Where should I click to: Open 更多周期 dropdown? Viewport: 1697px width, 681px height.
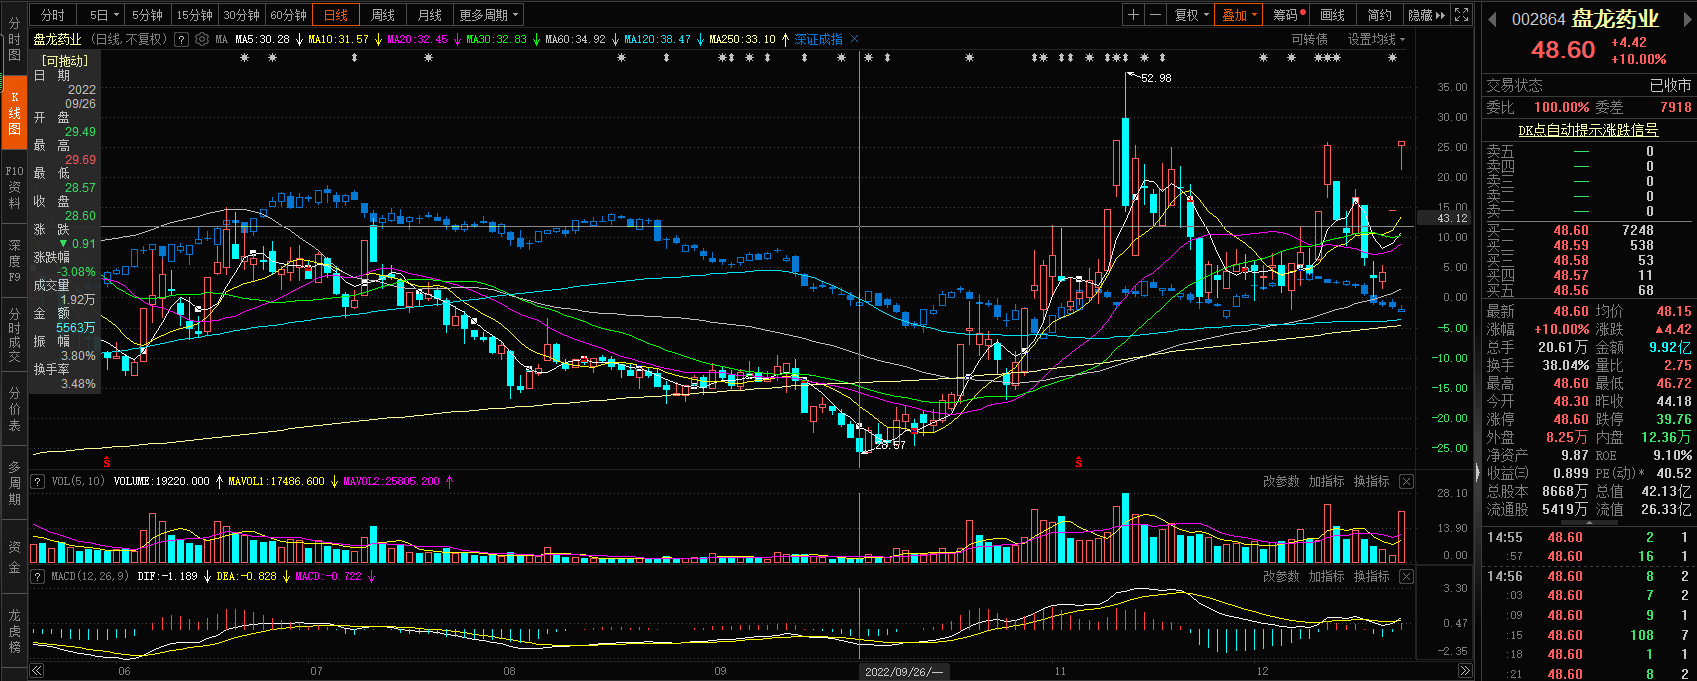click(x=489, y=15)
